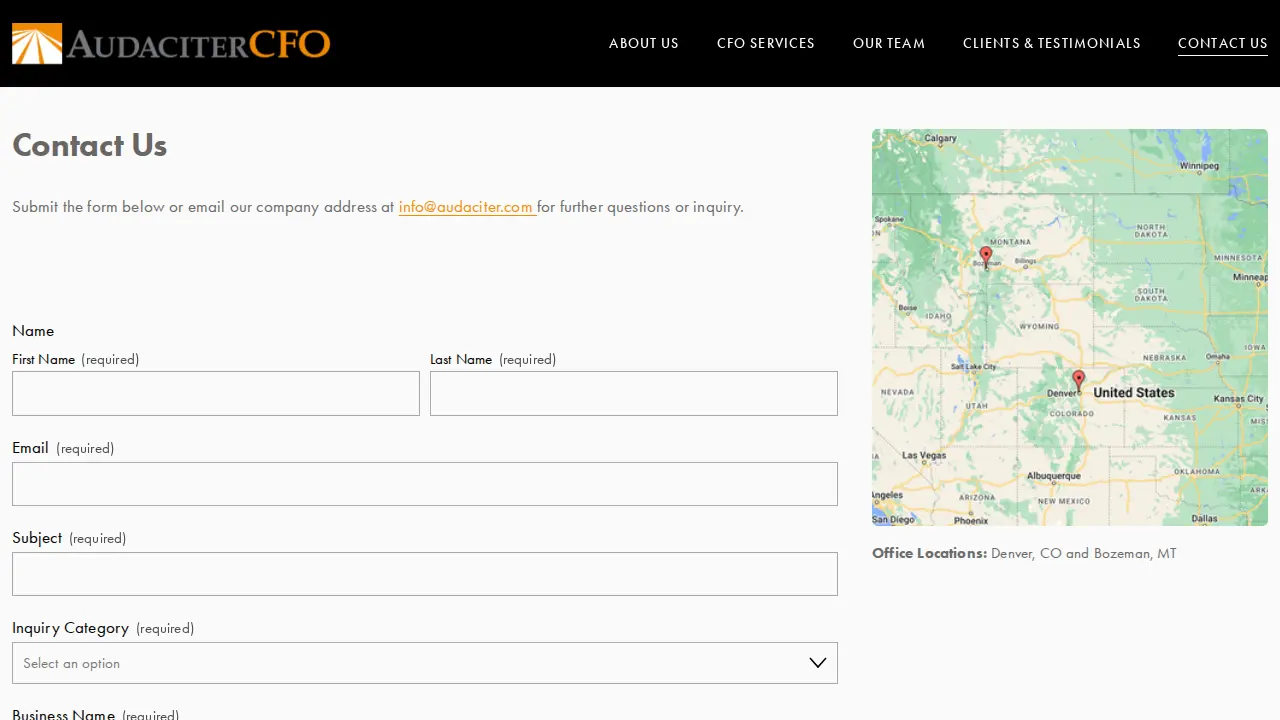Open the About Us menu item
This screenshot has height=720, width=1280.
click(644, 43)
